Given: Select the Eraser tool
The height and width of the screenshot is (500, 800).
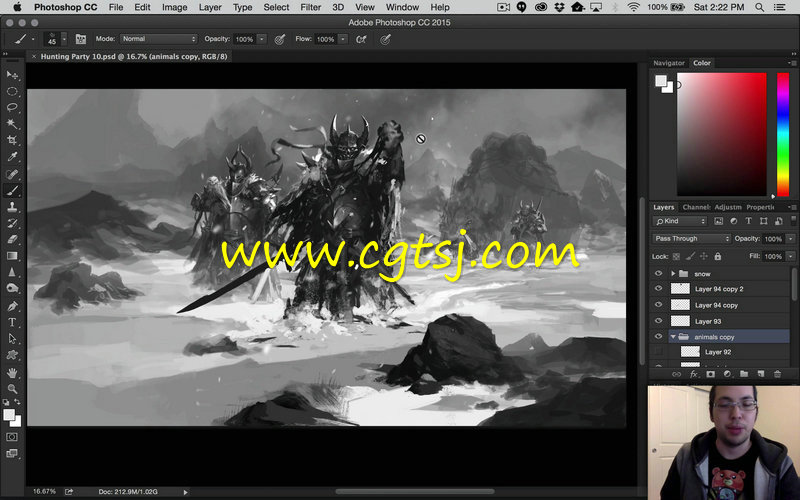Looking at the screenshot, I should coord(12,239).
